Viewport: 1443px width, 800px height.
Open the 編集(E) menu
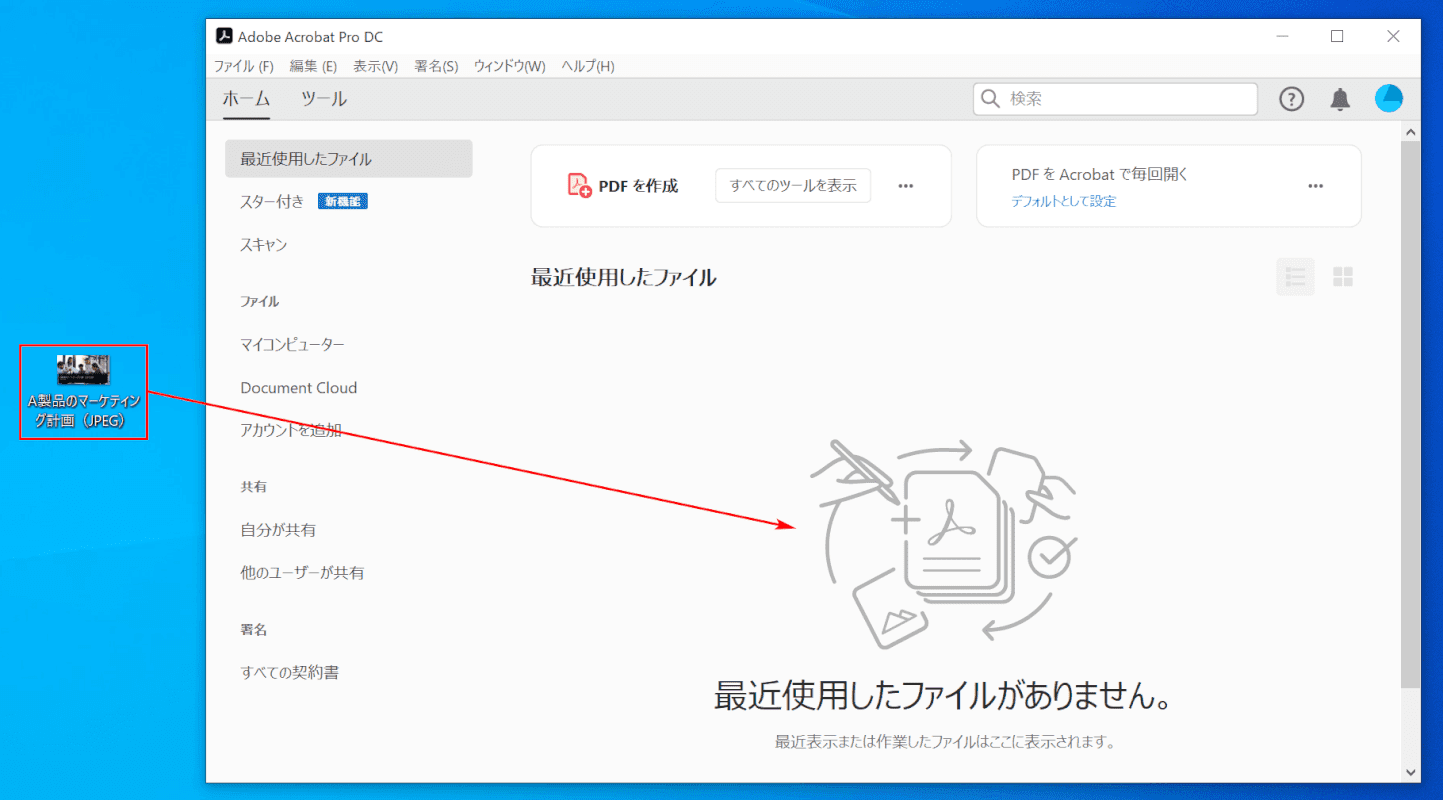click(x=313, y=66)
